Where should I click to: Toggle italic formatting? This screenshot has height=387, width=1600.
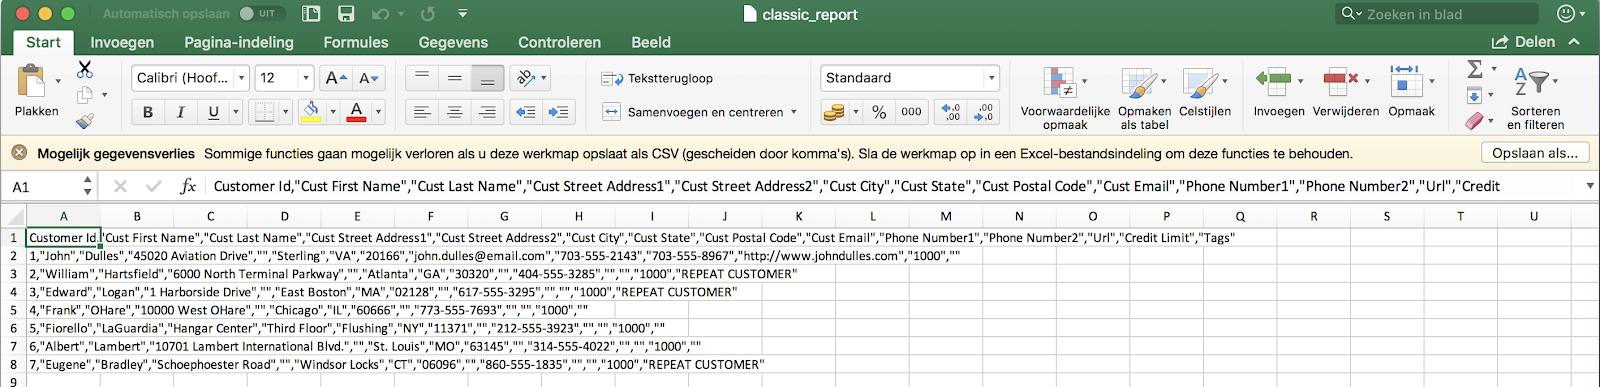click(x=181, y=112)
